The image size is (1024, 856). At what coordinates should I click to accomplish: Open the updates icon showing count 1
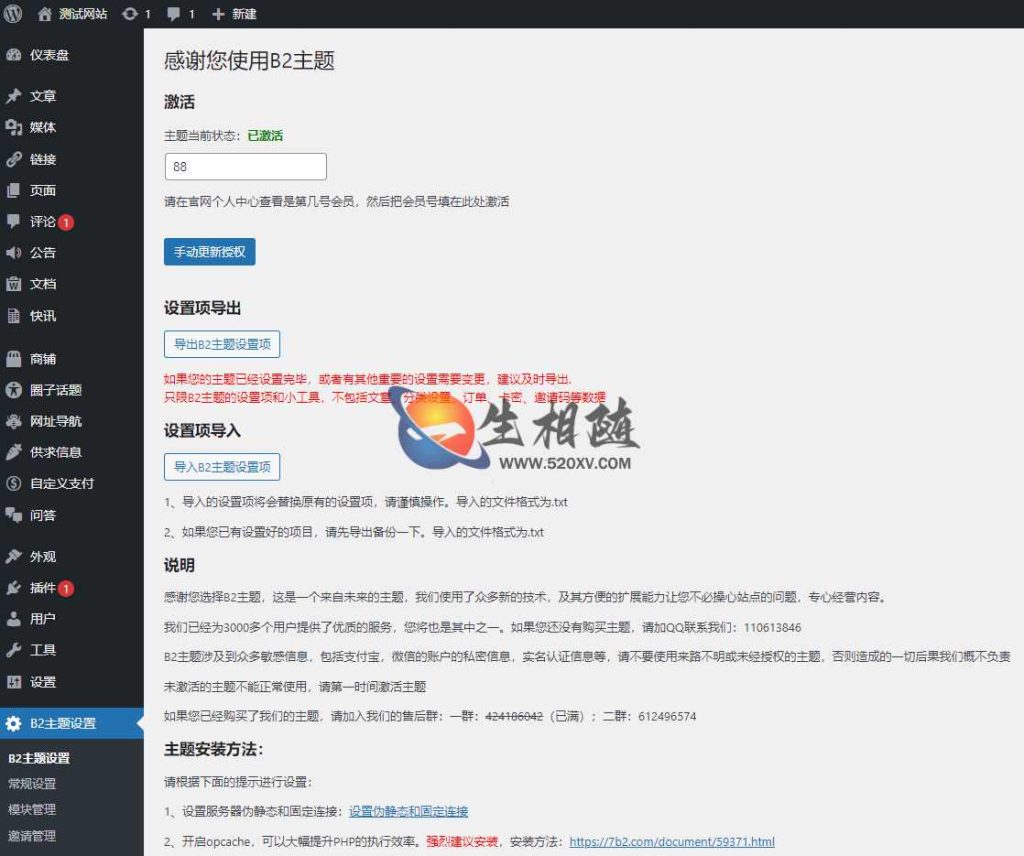(x=130, y=14)
